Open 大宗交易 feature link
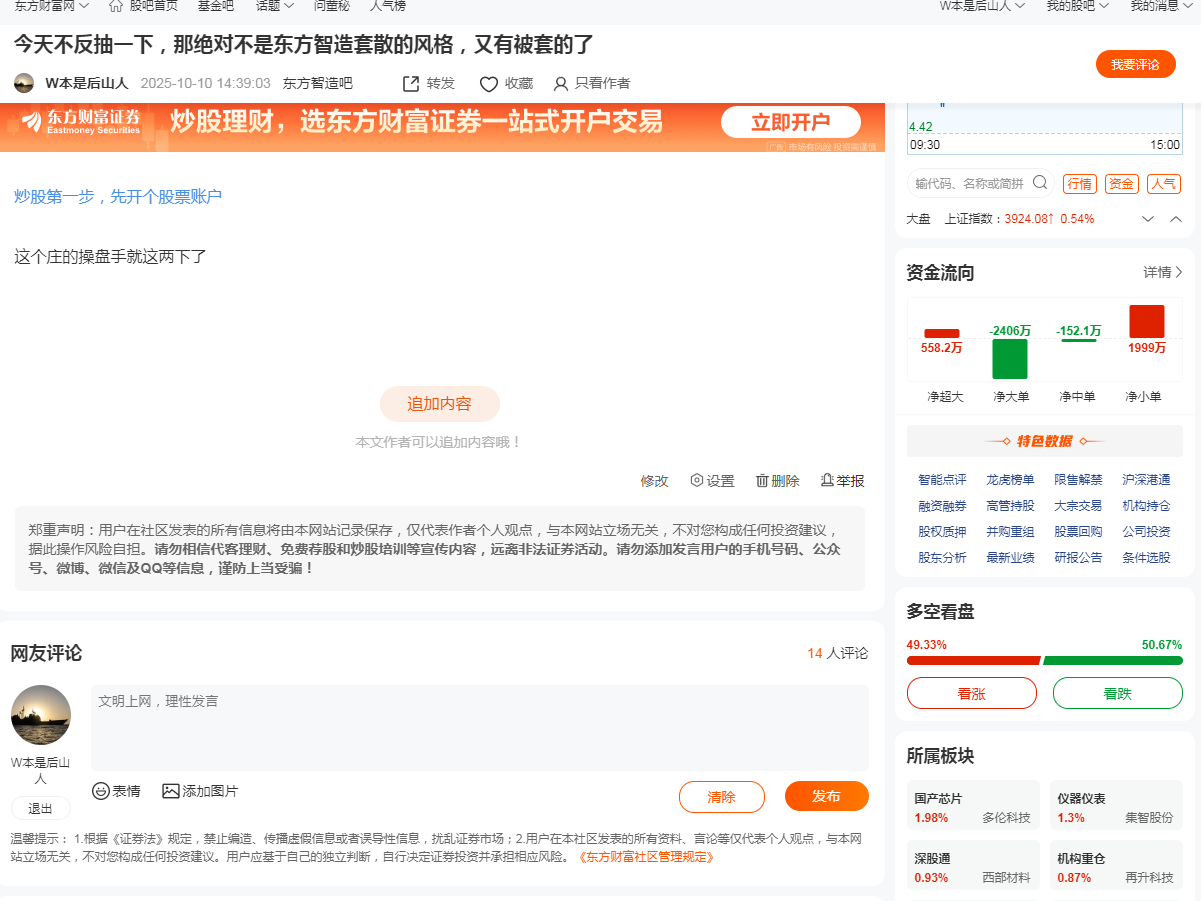The image size is (1201, 901). (x=1078, y=506)
